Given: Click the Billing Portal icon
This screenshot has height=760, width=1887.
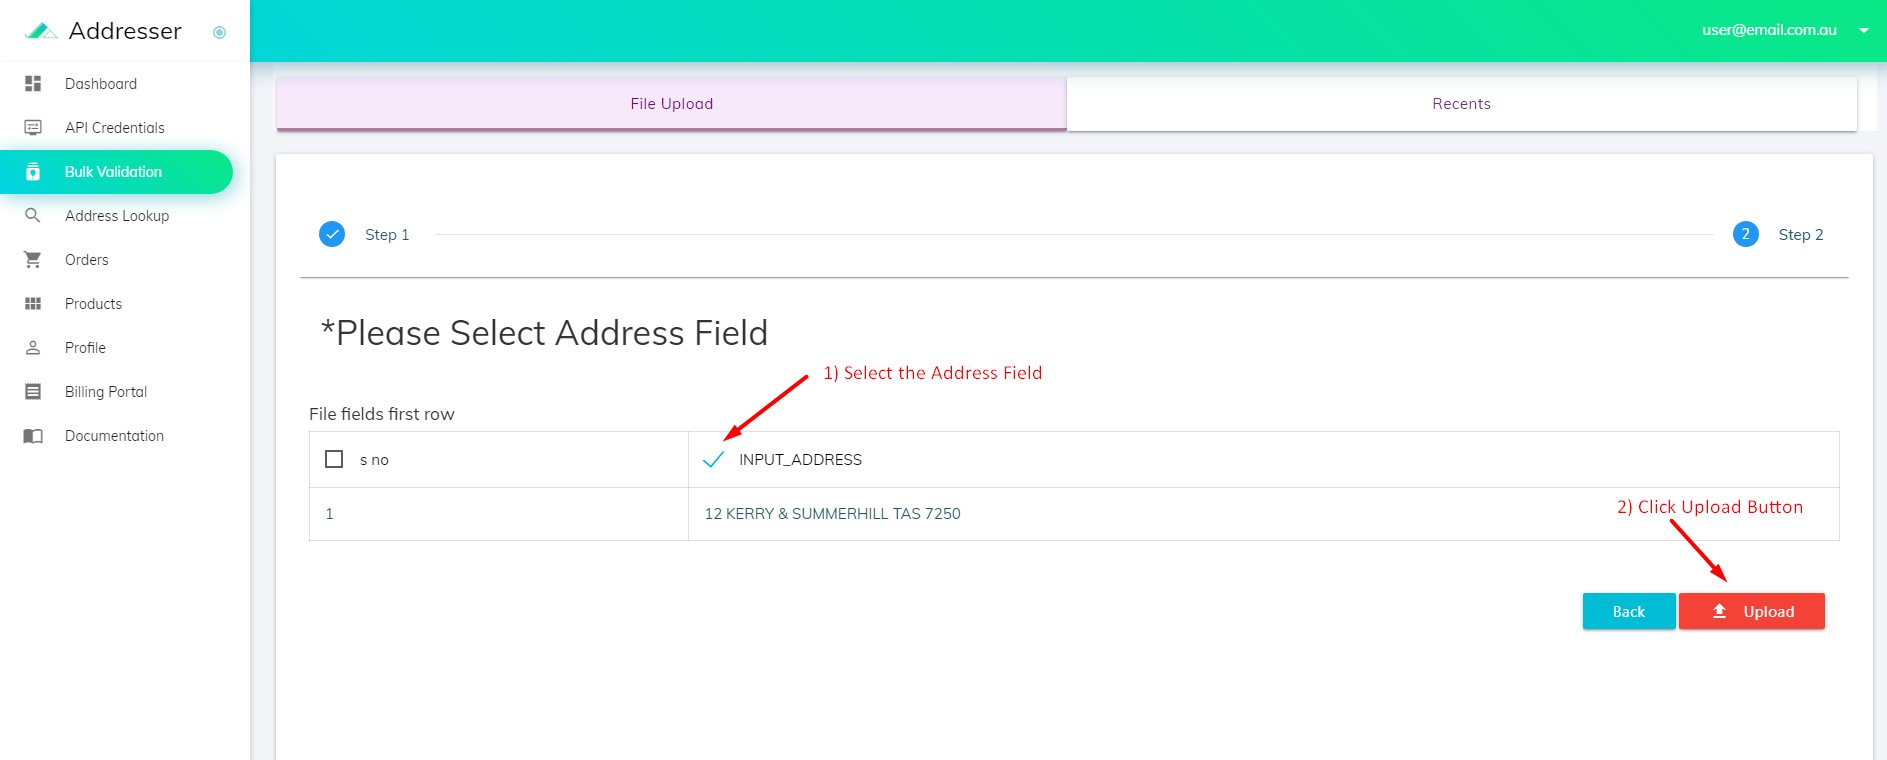Looking at the screenshot, I should (x=33, y=392).
